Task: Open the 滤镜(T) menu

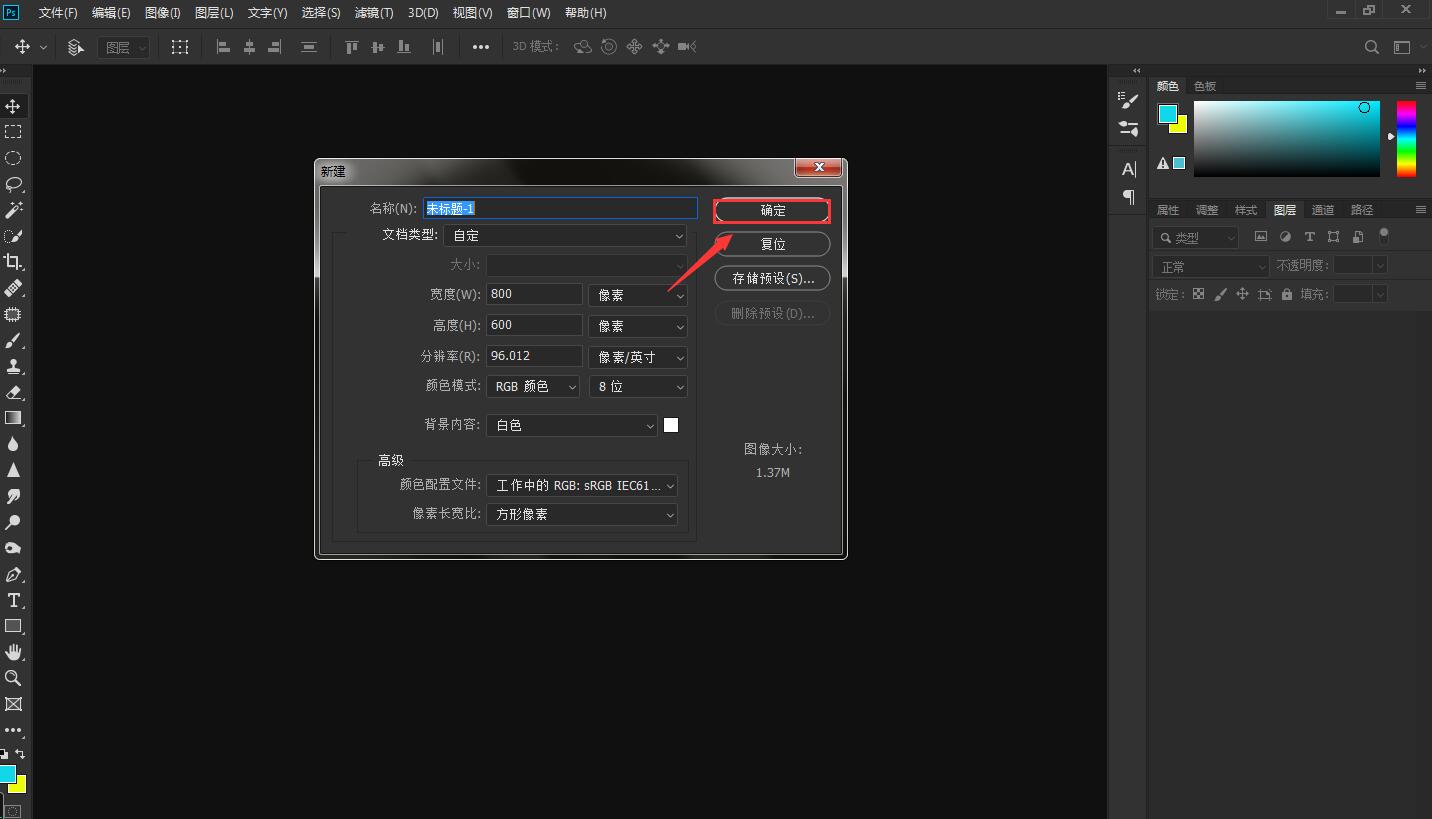Action: pyautogui.click(x=374, y=13)
